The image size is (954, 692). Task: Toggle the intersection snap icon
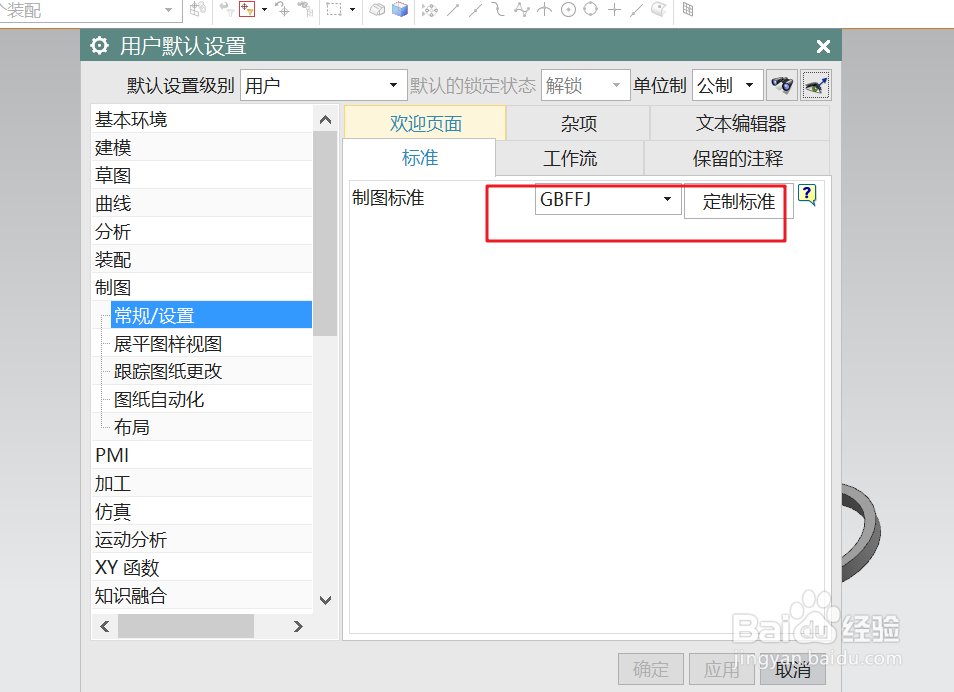tap(545, 9)
